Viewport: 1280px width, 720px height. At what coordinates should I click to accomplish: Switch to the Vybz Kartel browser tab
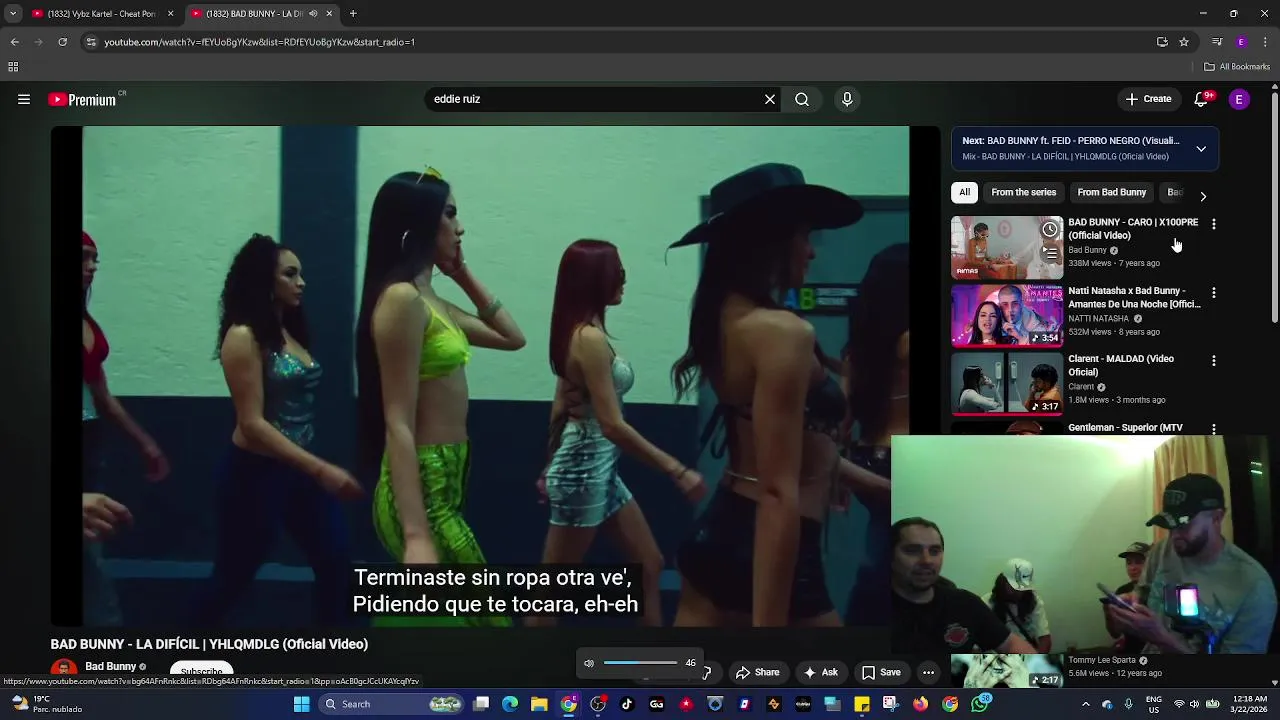click(x=102, y=14)
